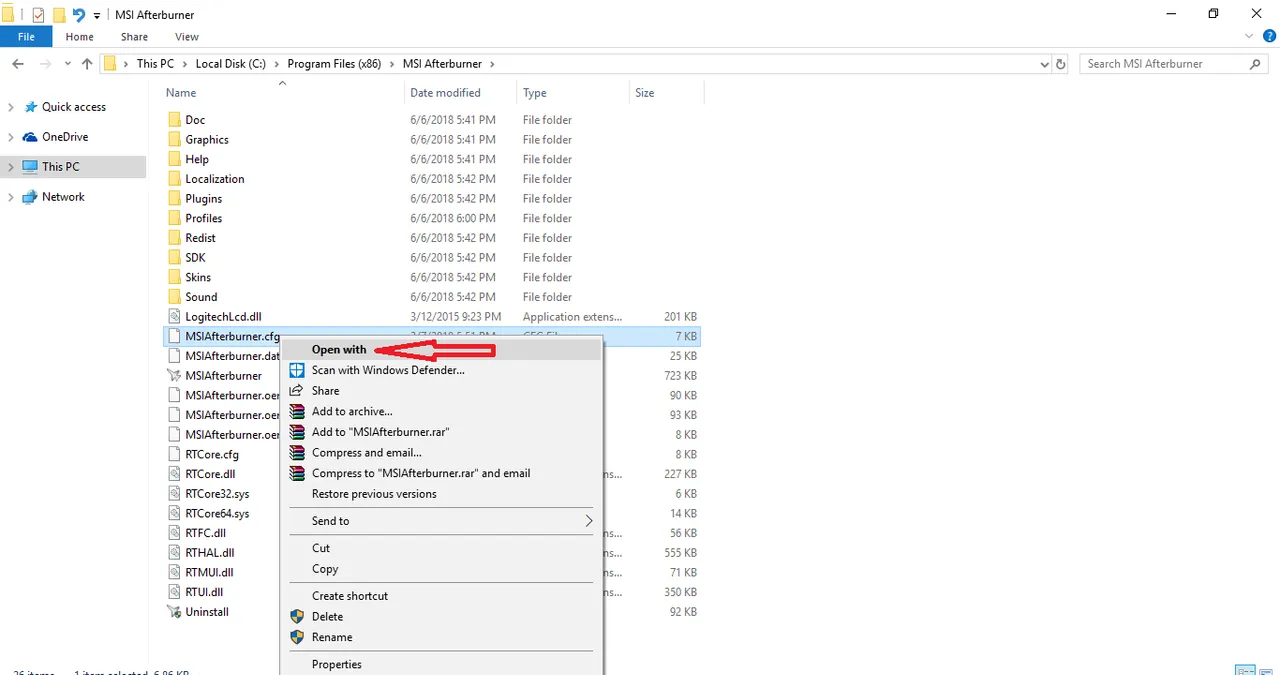Switch to the Share ribbon tab
The image size is (1280, 675).
coord(134,37)
